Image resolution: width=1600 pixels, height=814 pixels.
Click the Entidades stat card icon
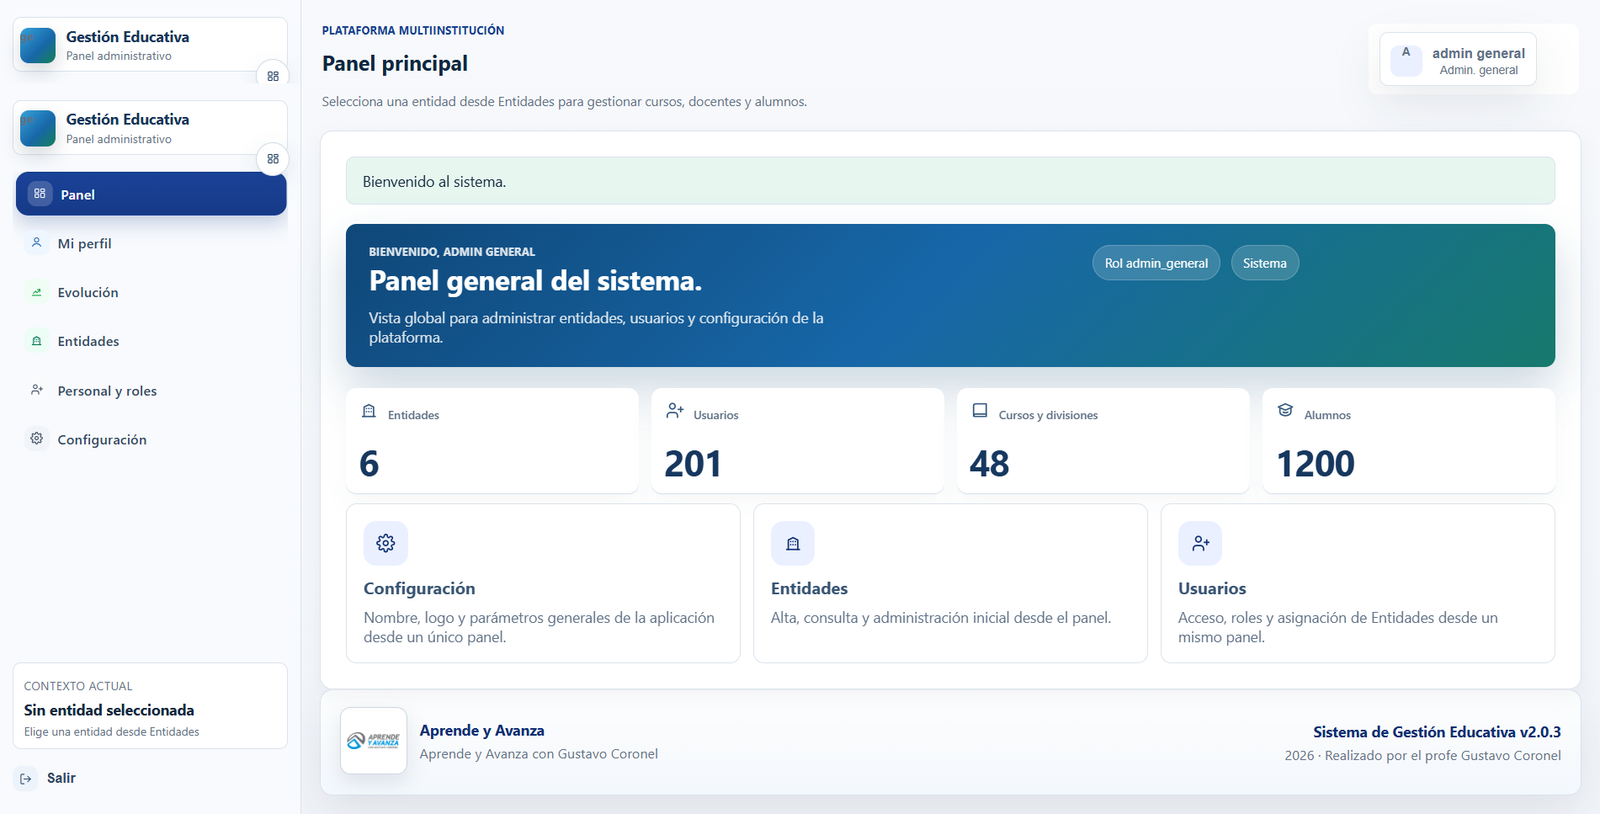(369, 411)
